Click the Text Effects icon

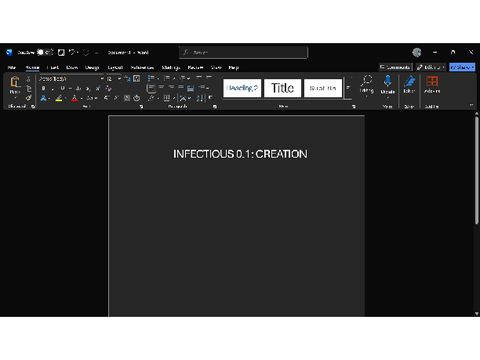(44, 98)
